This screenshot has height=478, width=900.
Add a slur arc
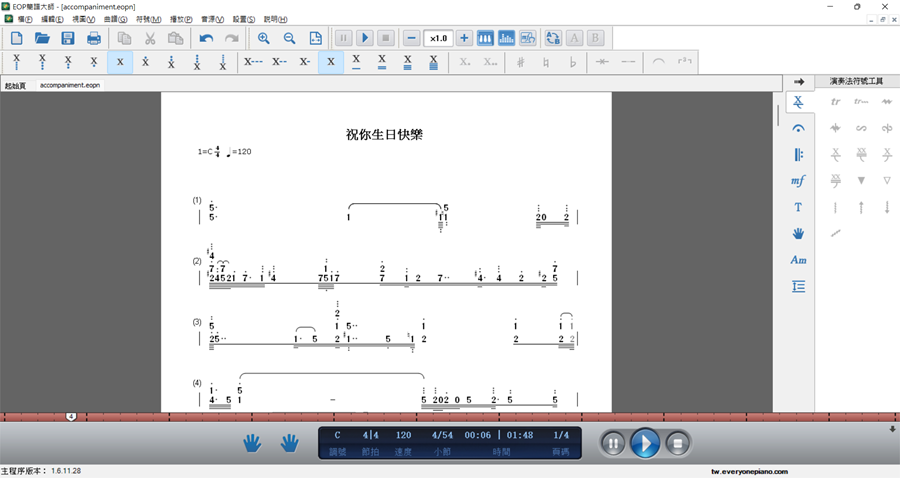tap(658, 62)
